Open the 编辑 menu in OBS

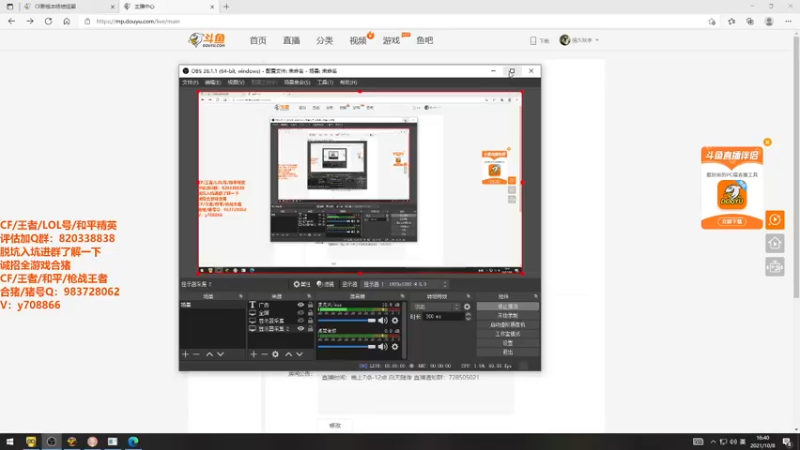[x=212, y=82]
